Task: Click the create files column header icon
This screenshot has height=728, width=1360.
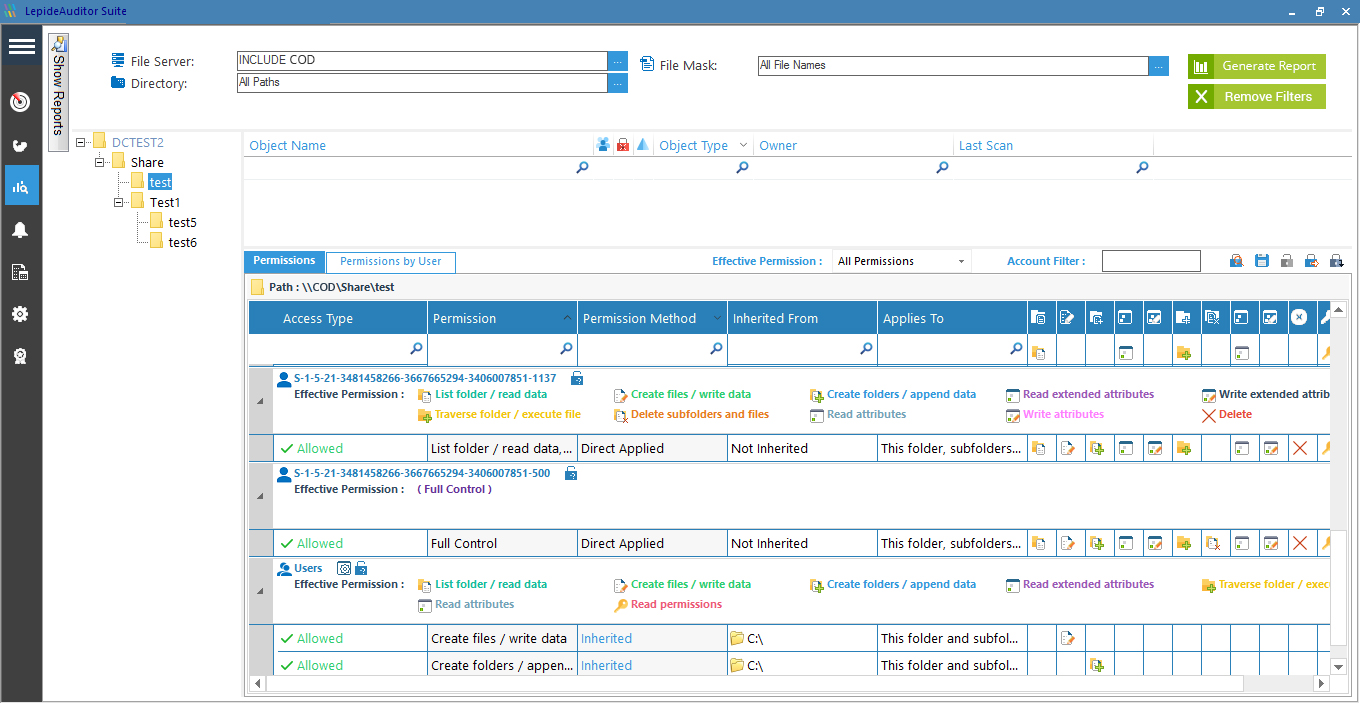Action: (1067, 318)
